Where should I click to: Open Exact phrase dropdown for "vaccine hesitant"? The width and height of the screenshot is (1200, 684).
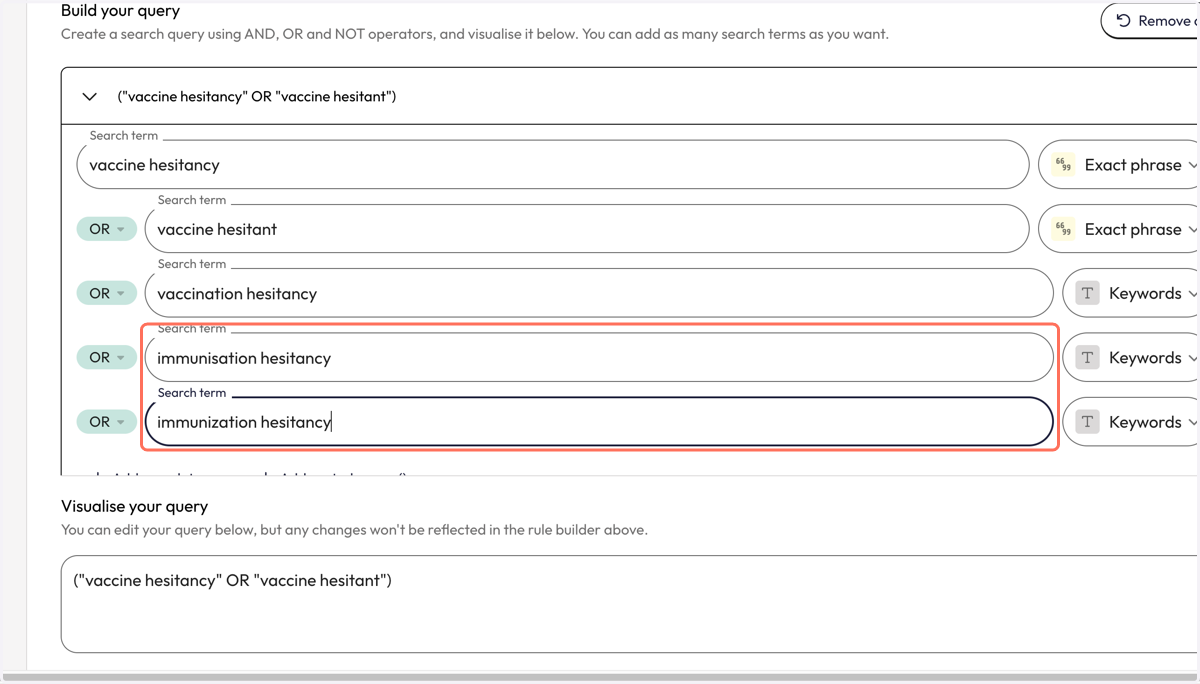pyautogui.click(x=1120, y=229)
